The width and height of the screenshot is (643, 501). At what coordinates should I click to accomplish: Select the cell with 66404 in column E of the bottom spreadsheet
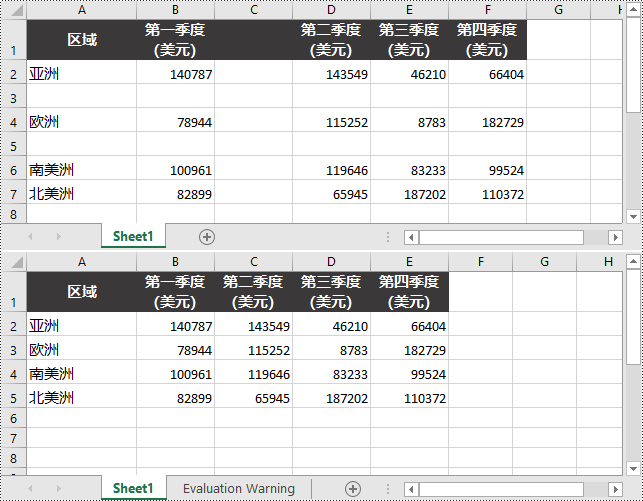click(409, 324)
